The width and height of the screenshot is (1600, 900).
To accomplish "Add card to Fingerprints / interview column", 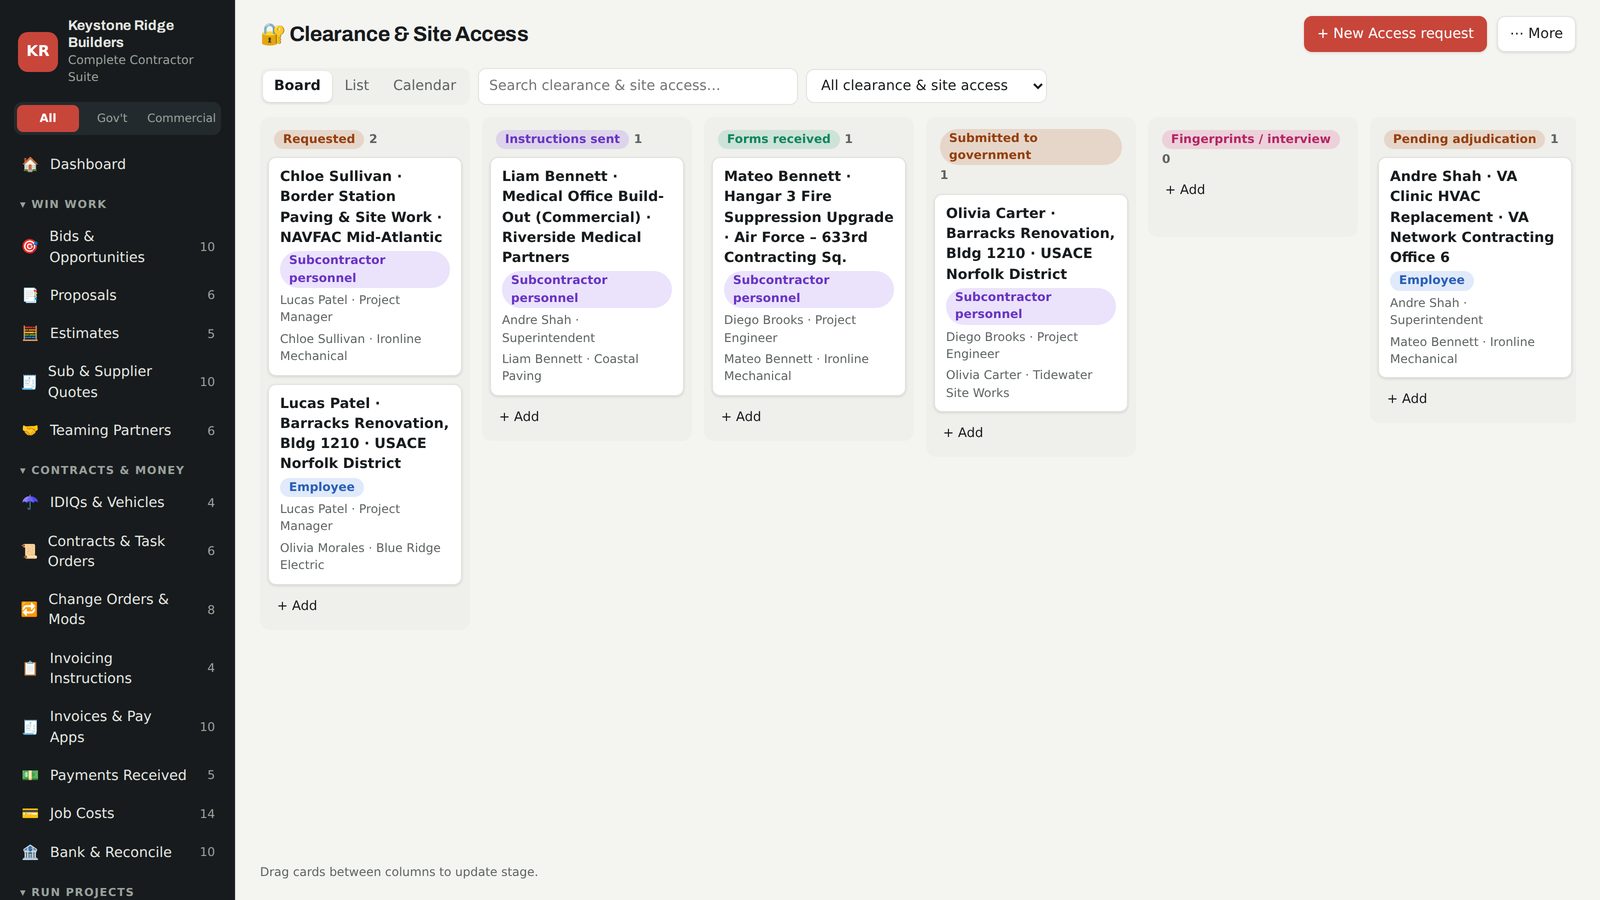I will pyautogui.click(x=1185, y=190).
